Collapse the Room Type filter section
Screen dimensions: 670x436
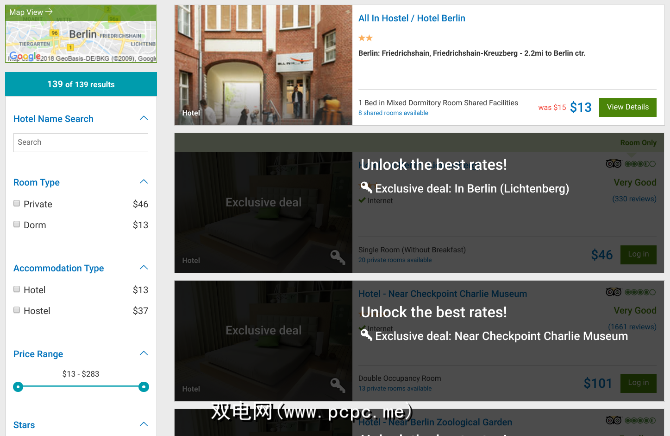click(144, 182)
